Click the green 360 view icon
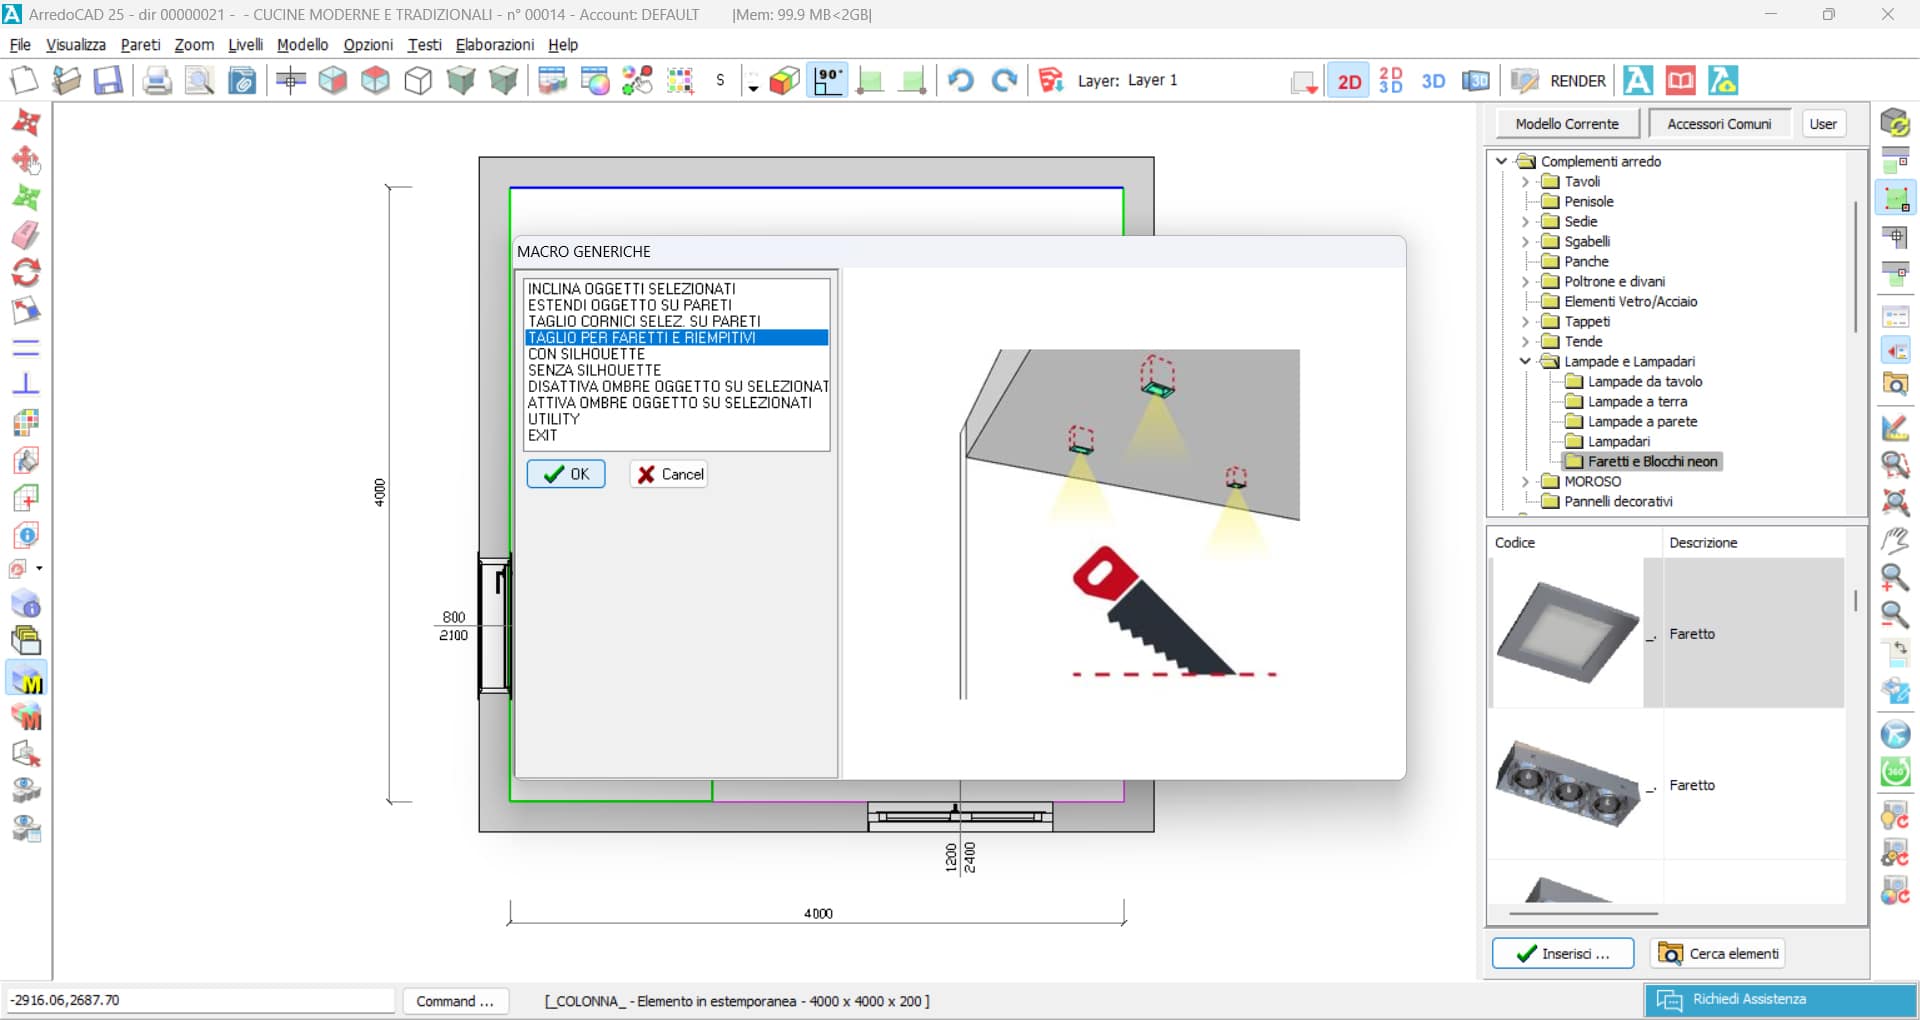1920x1020 pixels. tap(1895, 771)
